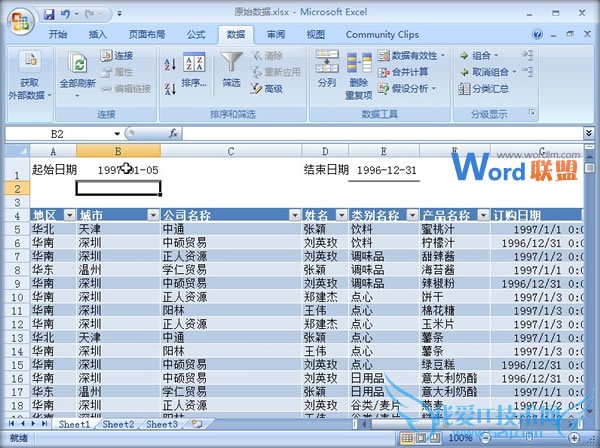Click 删除重复项 remove duplicates

tap(359, 76)
